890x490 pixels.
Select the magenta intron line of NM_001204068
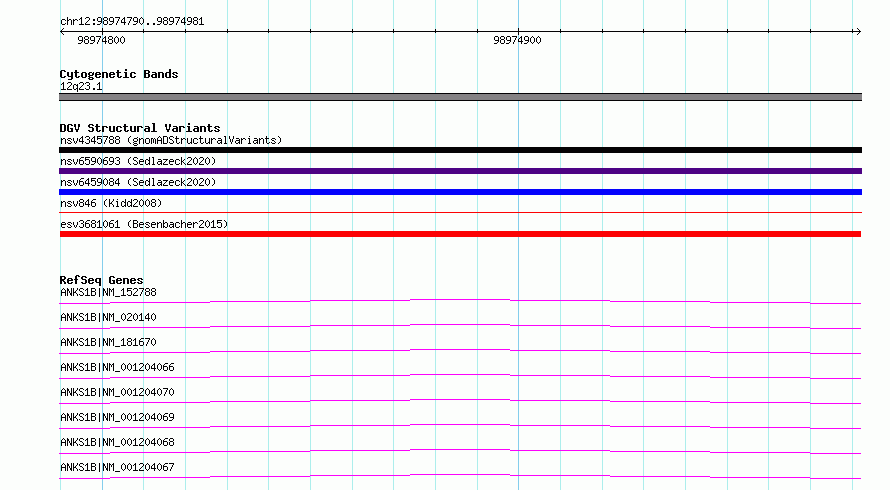tap(460, 450)
